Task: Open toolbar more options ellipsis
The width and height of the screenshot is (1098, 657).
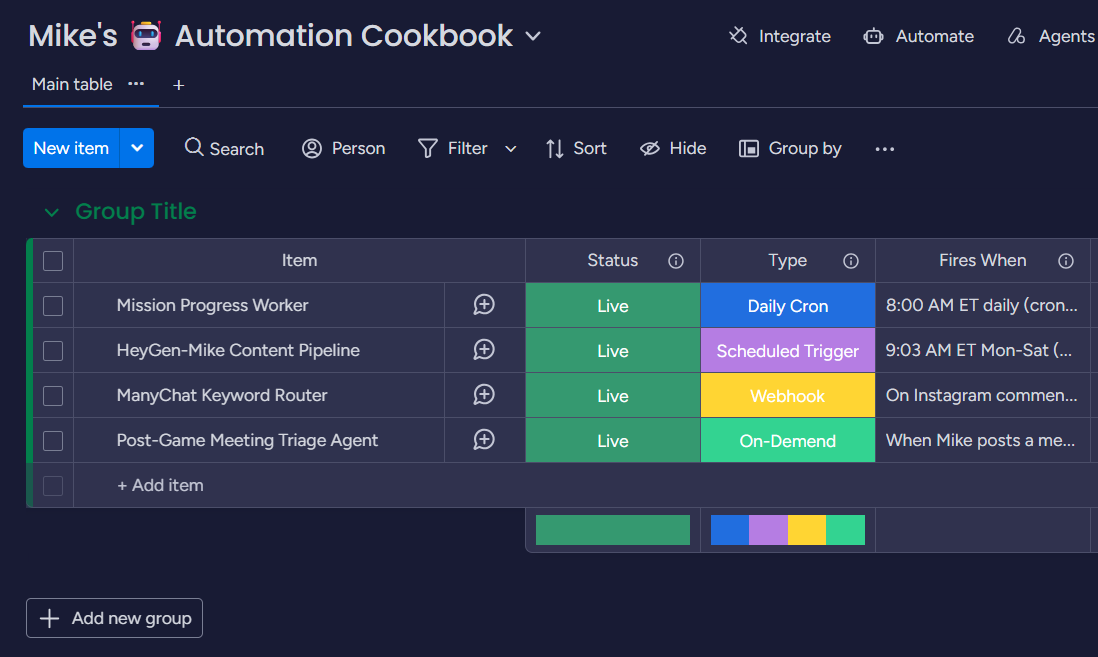Action: click(884, 148)
